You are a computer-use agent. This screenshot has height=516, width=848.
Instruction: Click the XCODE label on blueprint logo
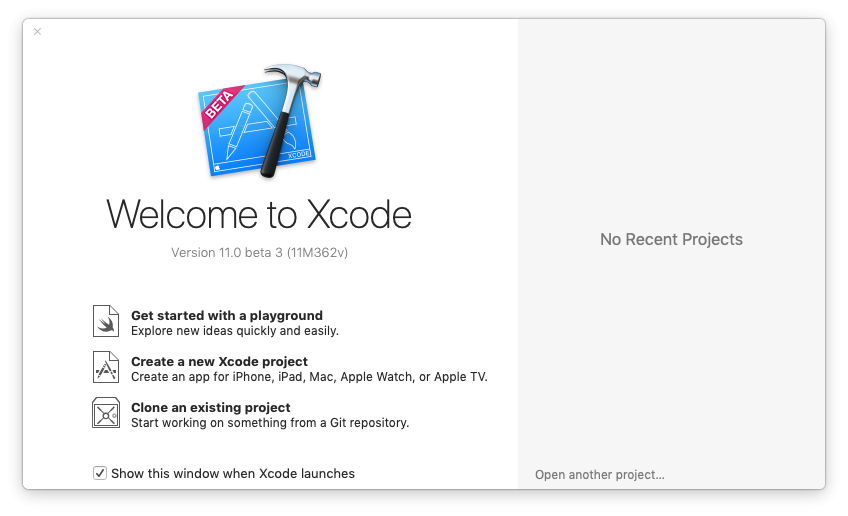pos(299,155)
